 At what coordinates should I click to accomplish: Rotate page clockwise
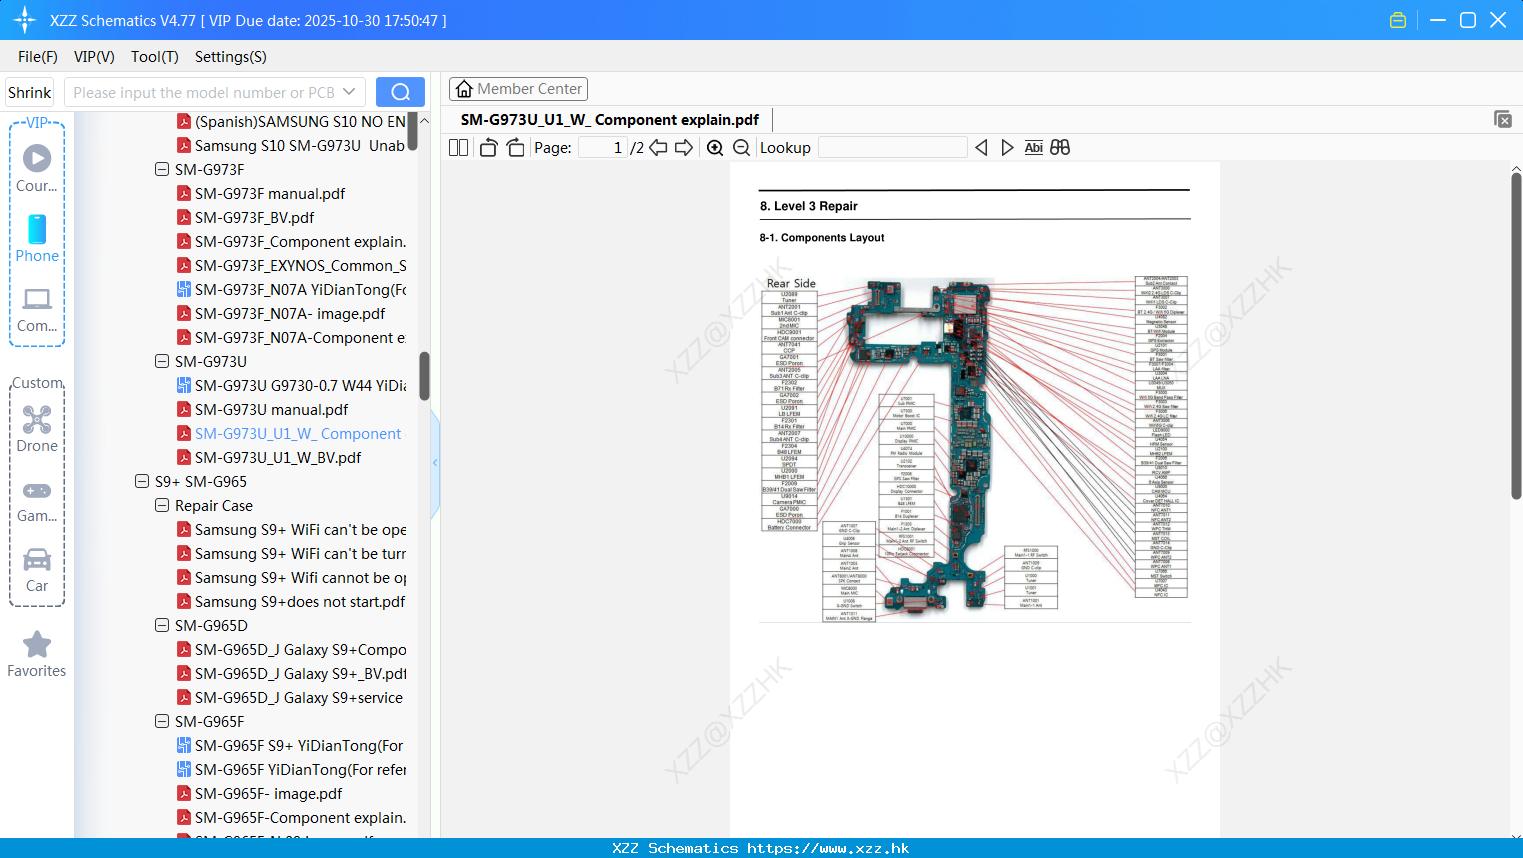(515, 148)
